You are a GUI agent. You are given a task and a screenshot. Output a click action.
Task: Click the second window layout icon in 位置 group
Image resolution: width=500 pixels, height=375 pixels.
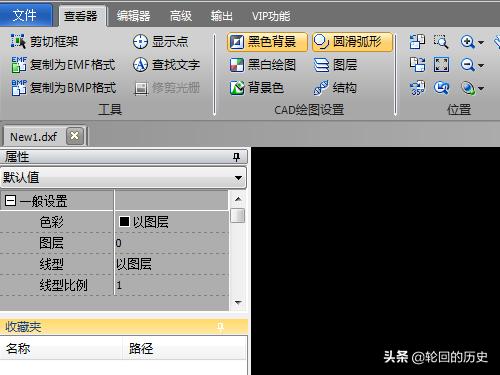point(417,65)
